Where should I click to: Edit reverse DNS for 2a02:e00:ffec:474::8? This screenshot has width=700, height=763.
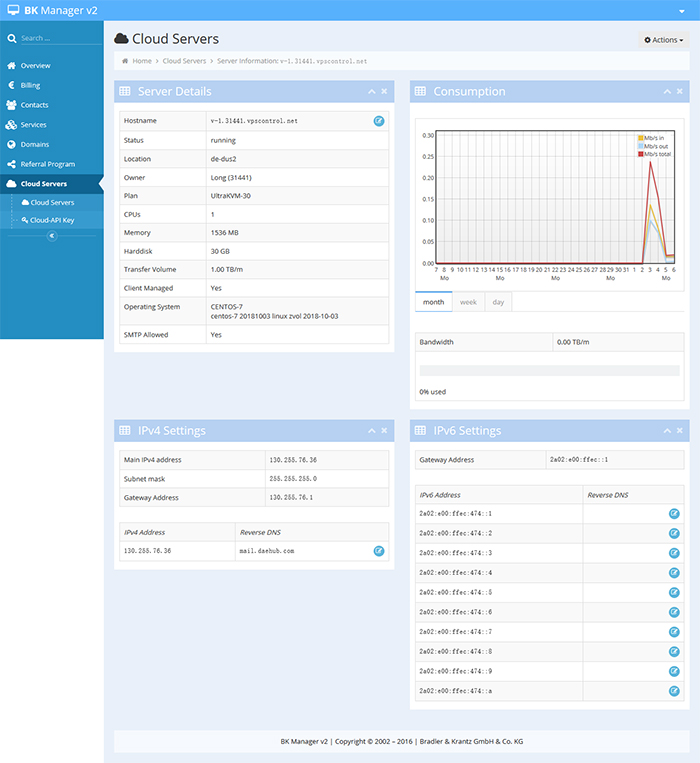pos(674,652)
